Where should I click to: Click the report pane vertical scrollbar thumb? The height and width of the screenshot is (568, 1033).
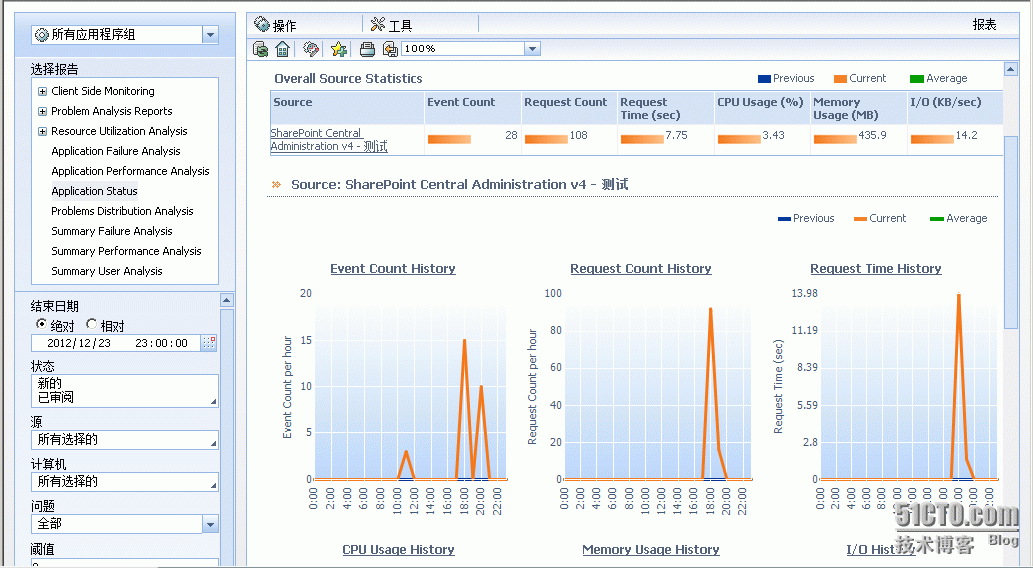(x=1011, y=232)
